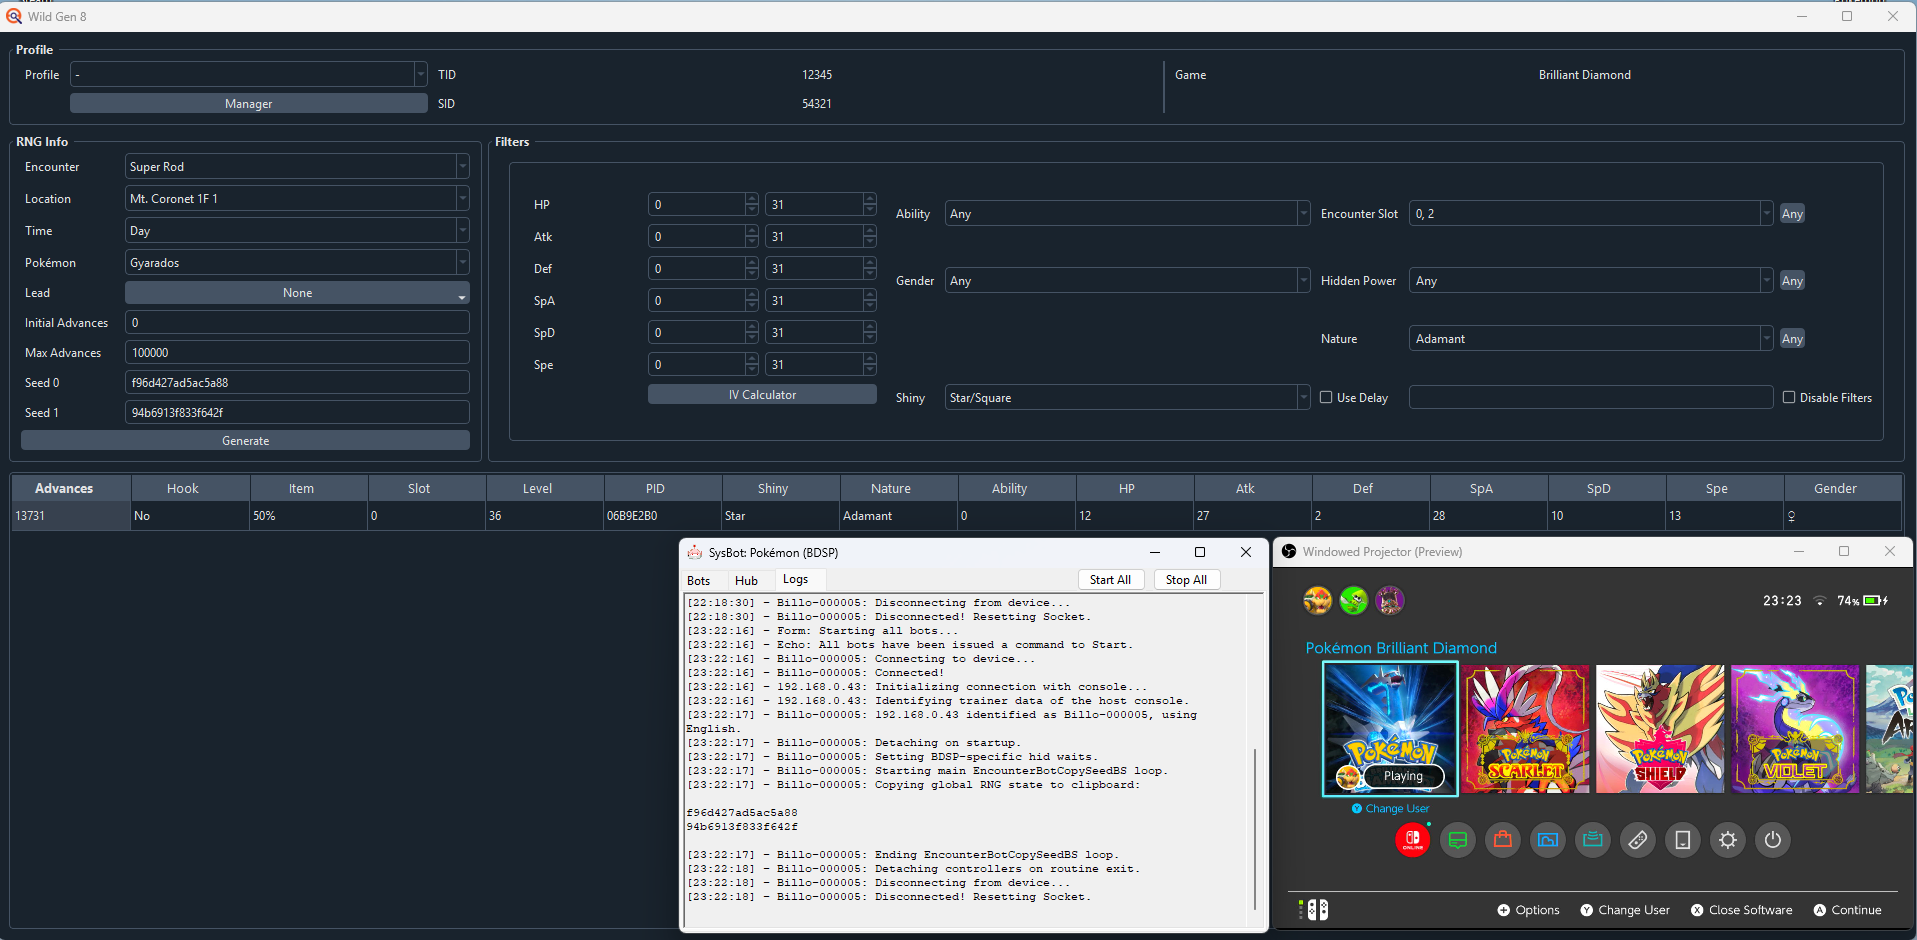
Task: Click Any button beside Hidden Power
Action: [1792, 280]
